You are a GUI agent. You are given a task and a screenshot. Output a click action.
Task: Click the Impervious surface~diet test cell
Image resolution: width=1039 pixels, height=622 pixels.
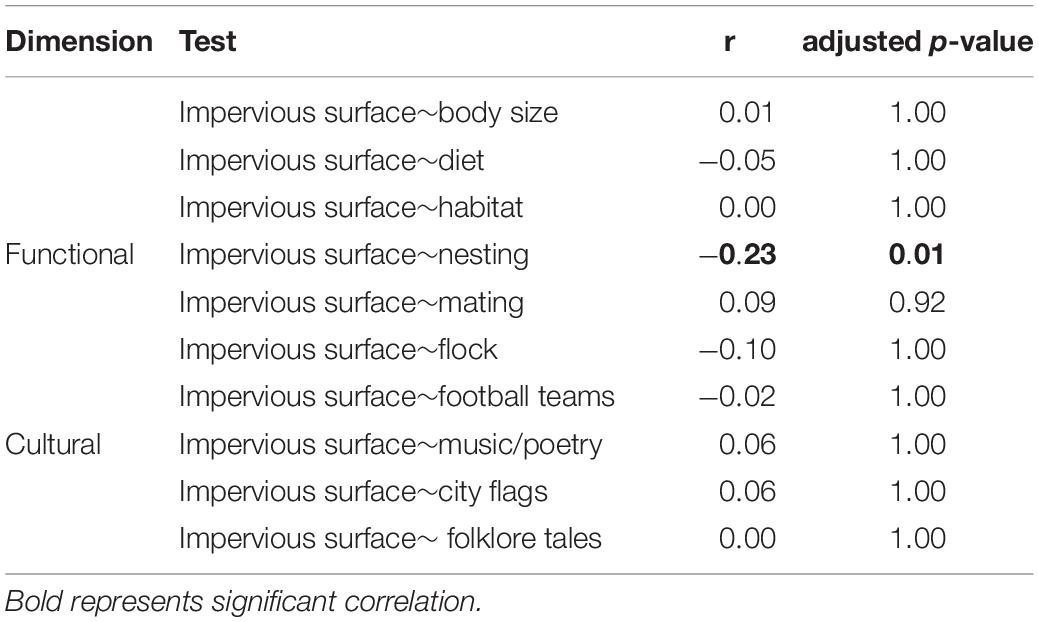[x=331, y=160]
